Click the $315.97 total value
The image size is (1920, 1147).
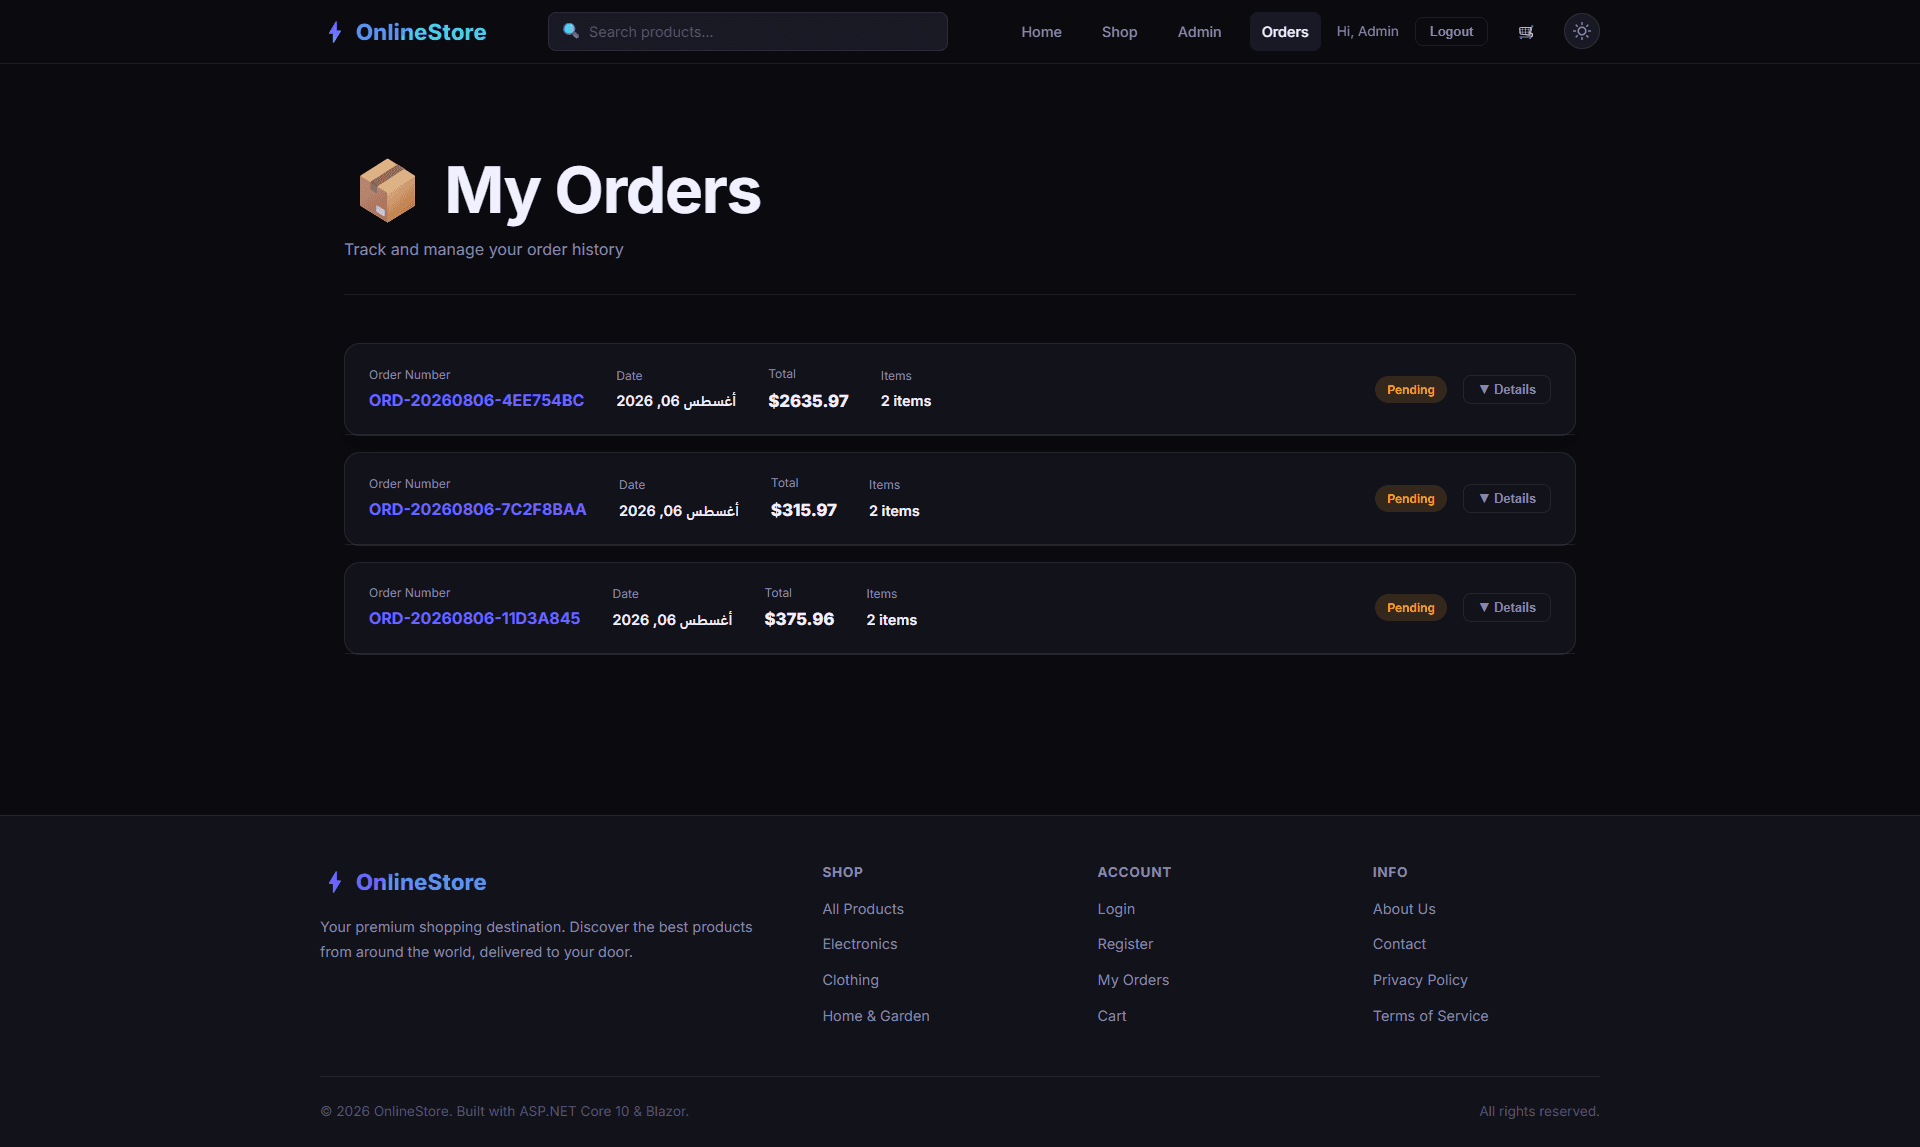803,510
